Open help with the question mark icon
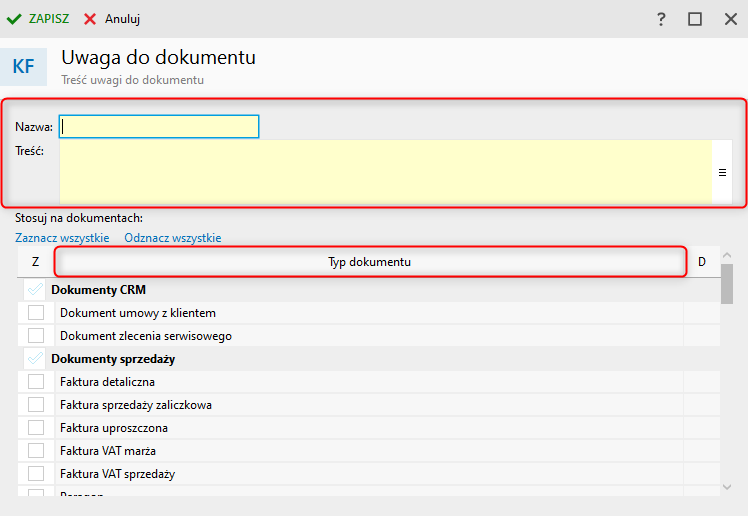The height and width of the screenshot is (516, 748). click(x=661, y=19)
